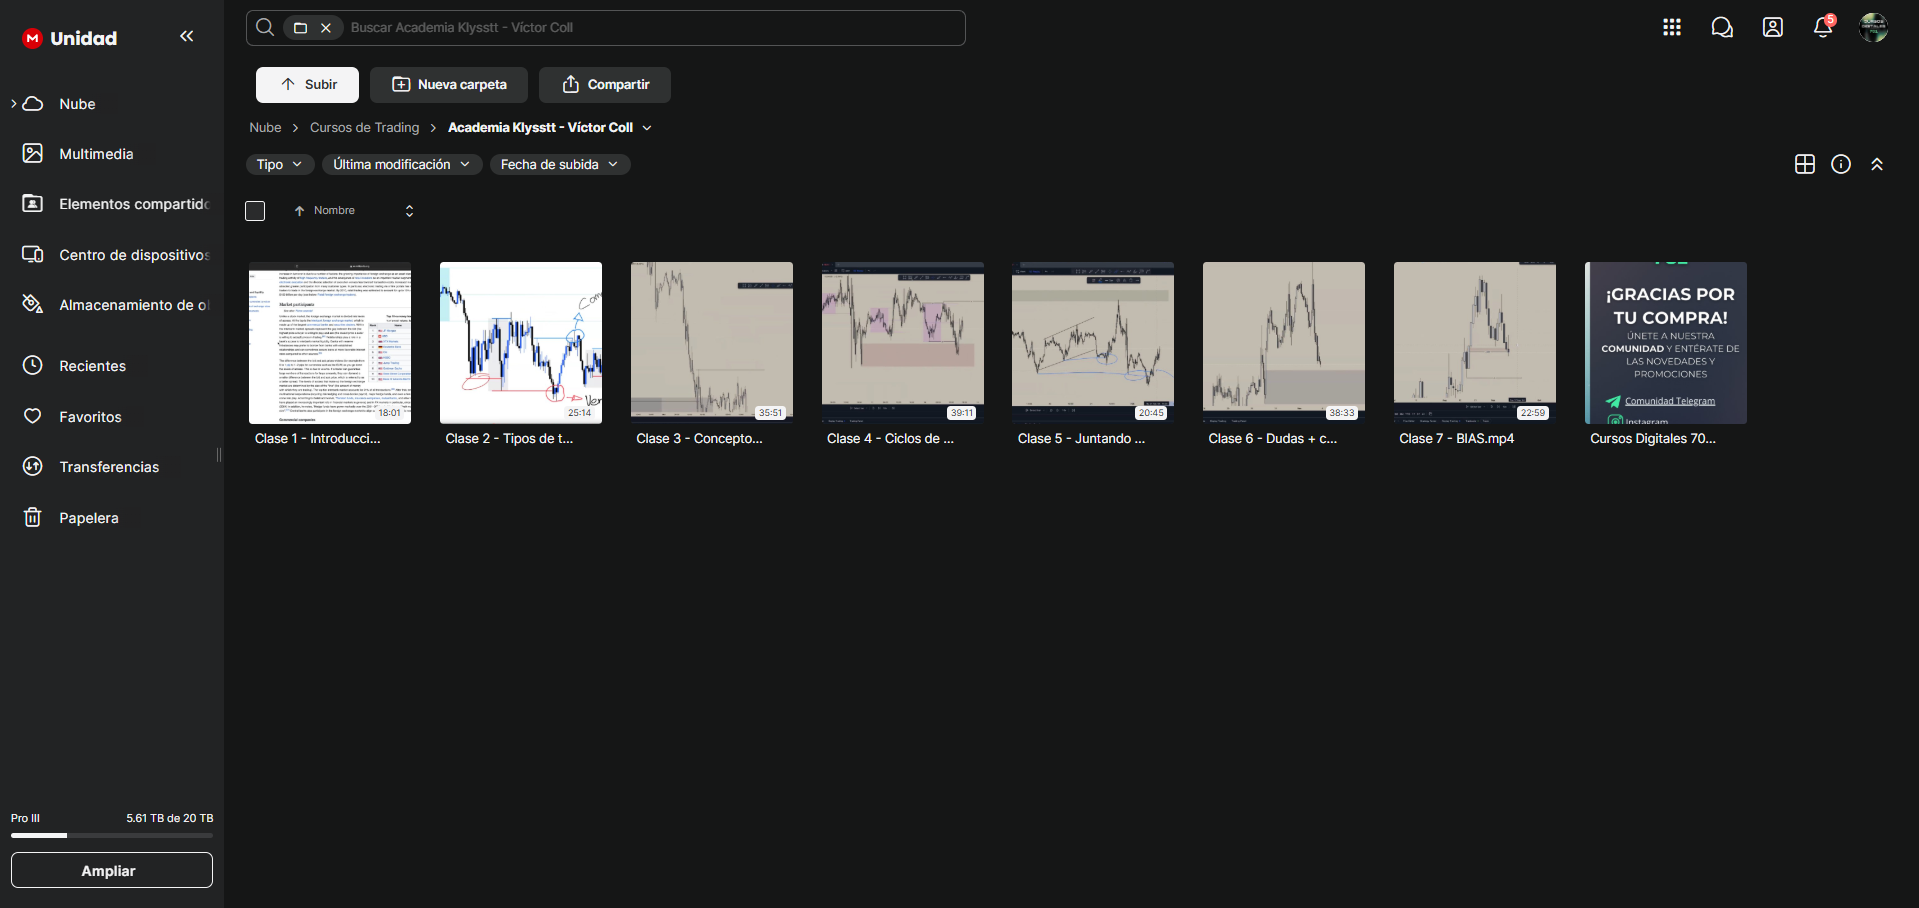Click the Nueva carpeta button
The width and height of the screenshot is (1919, 908).
point(449,85)
